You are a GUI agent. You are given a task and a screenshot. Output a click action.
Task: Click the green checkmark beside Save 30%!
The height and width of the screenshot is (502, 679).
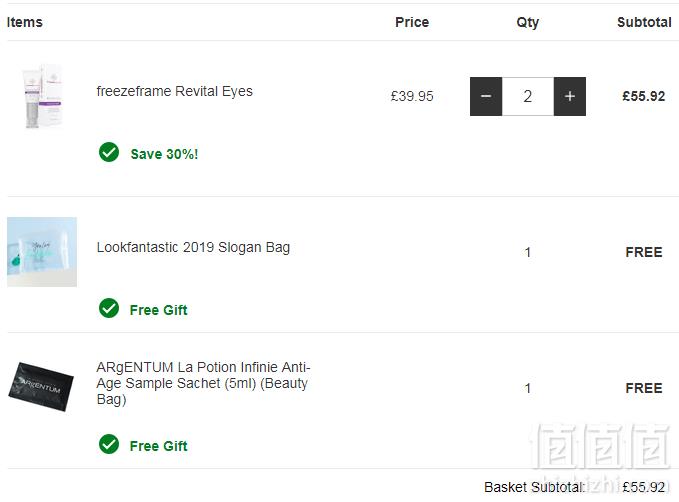pos(109,152)
